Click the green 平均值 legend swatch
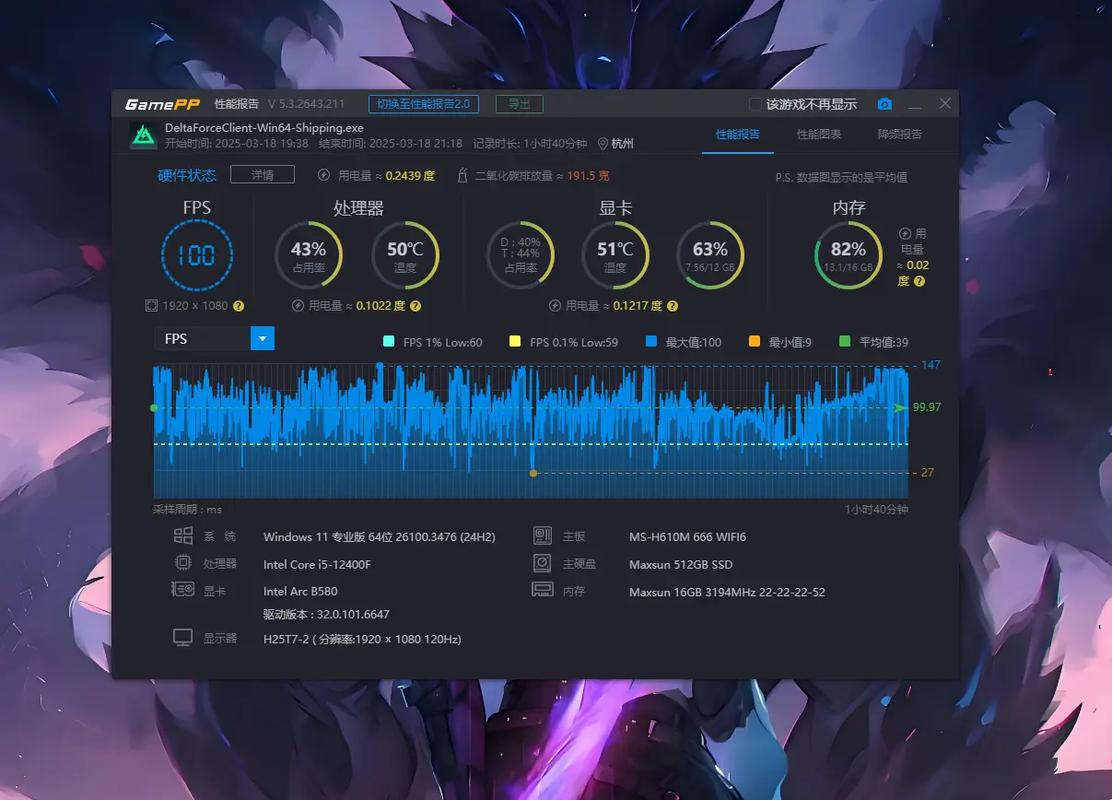The width and height of the screenshot is (1112, 800). [844, 342]
